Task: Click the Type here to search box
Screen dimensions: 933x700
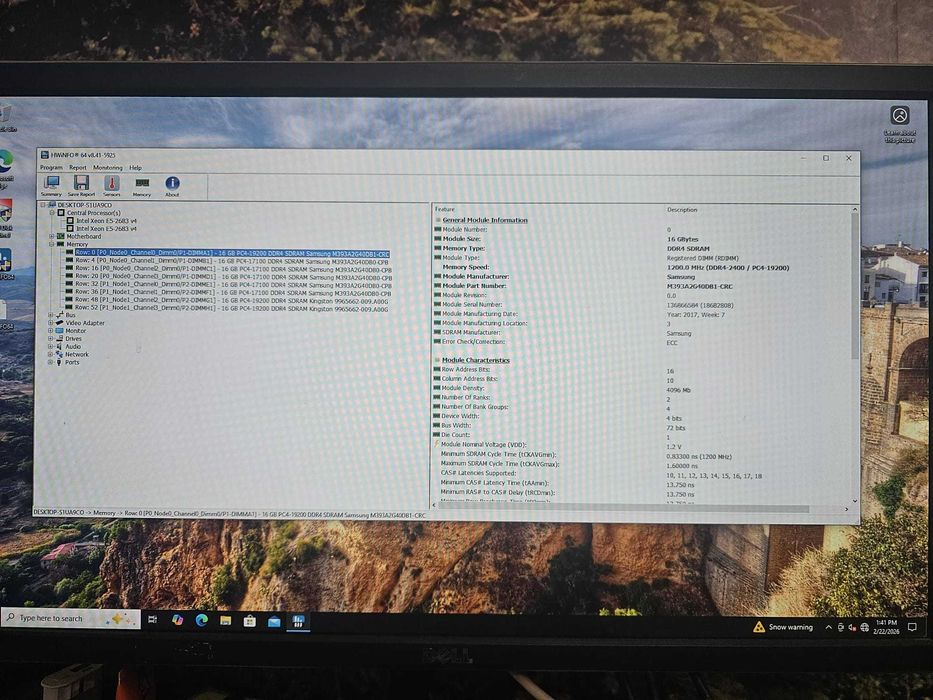Action: (71, 618)
